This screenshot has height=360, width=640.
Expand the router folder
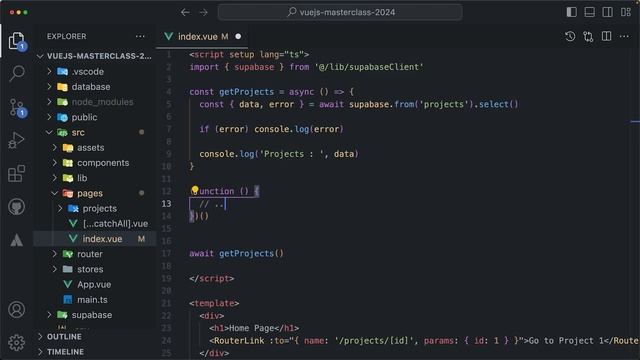(x=95, y=254)
